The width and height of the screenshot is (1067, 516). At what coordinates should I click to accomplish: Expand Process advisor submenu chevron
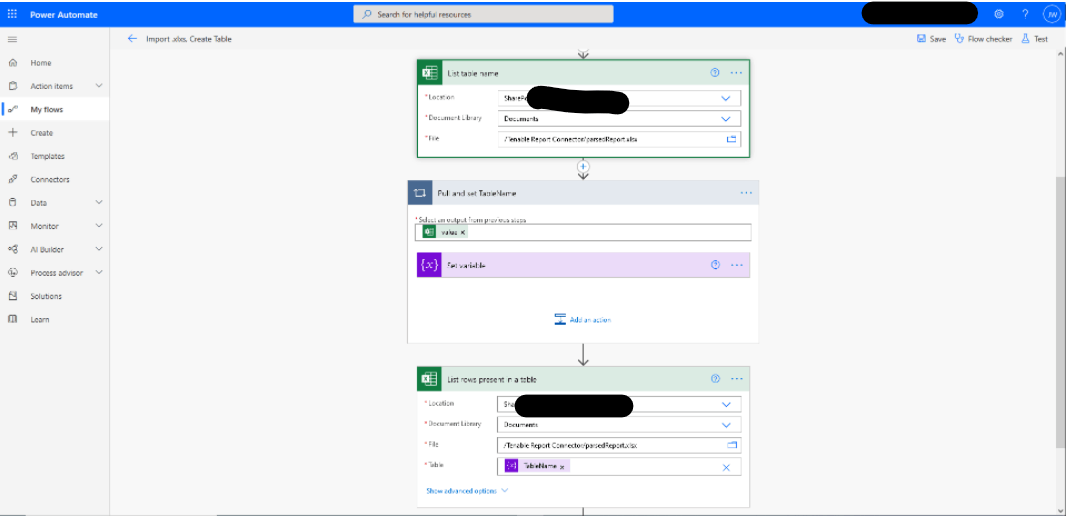point(99,273)
